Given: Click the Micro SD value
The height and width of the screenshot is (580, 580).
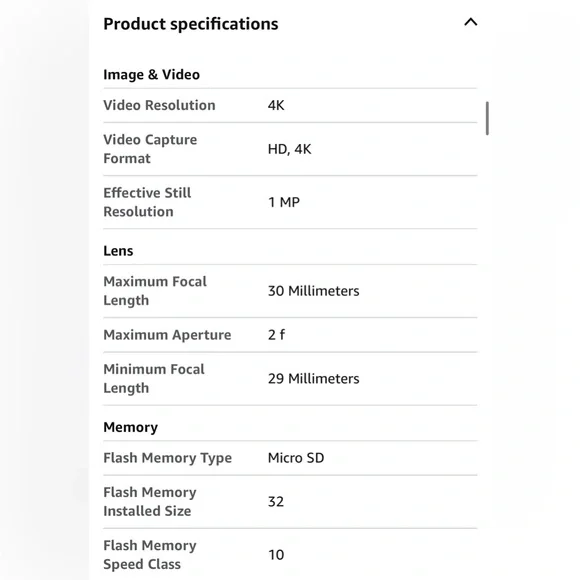Looking at the screenshot, I should (296, 458).
